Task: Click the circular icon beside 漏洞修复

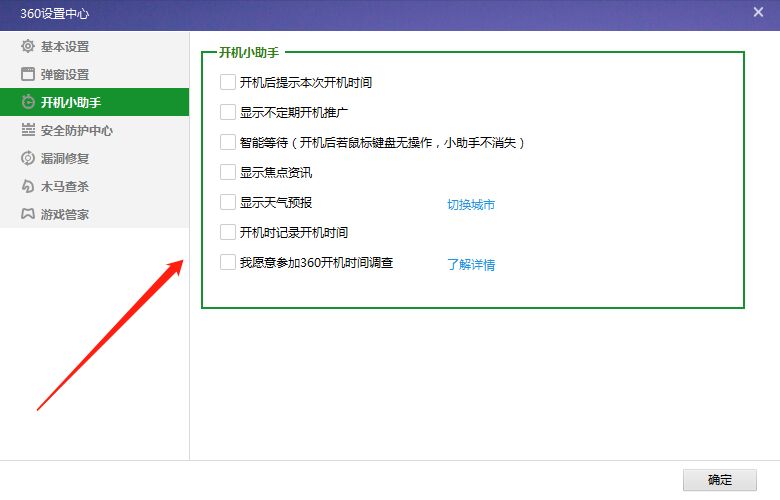Action: pos(28,158)
